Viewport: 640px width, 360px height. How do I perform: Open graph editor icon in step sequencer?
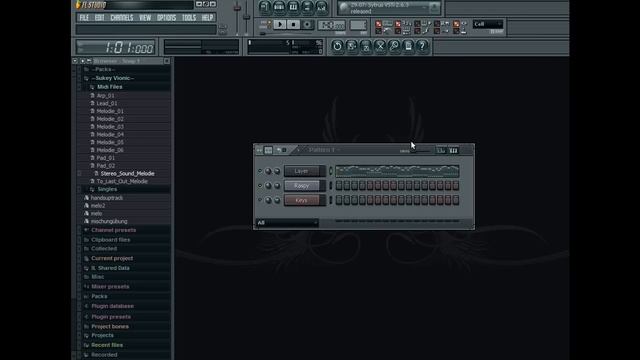click(441, 150)
